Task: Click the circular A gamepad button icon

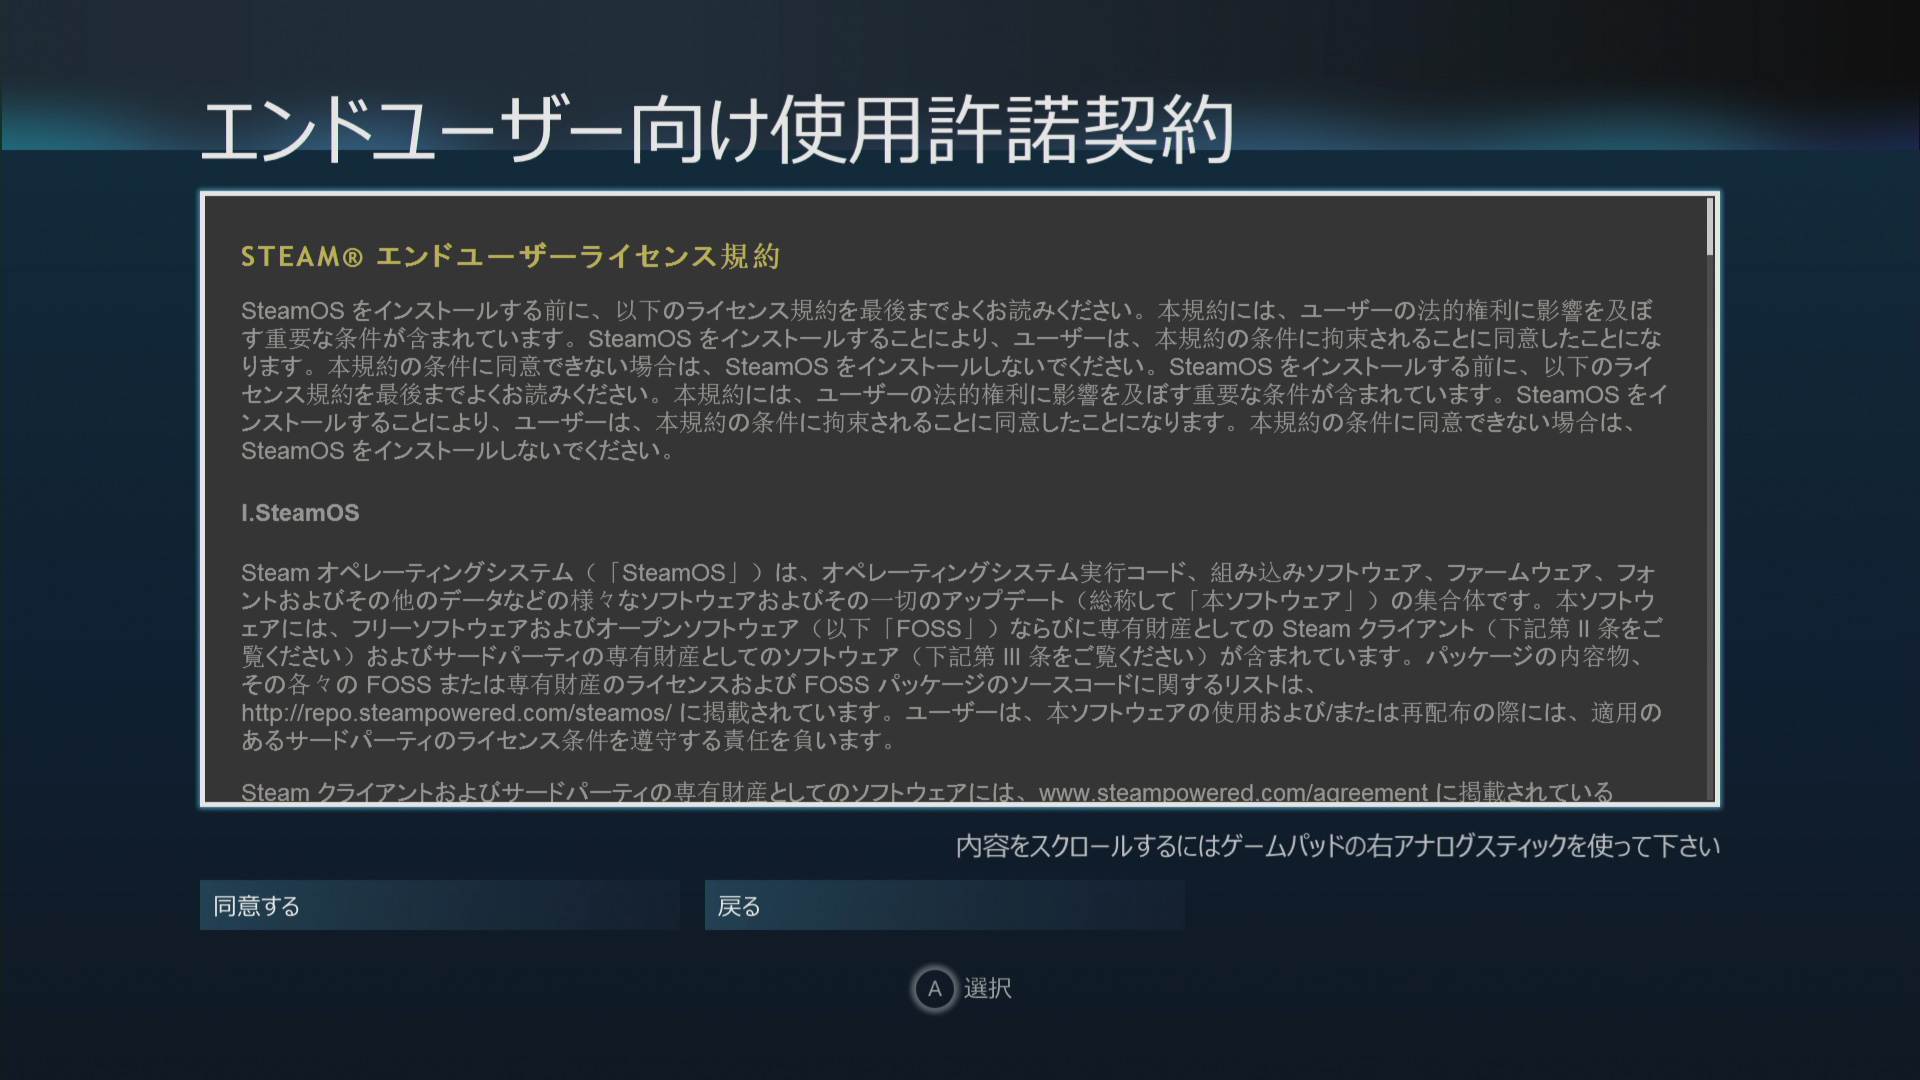Action: click(x=934, y=989)
